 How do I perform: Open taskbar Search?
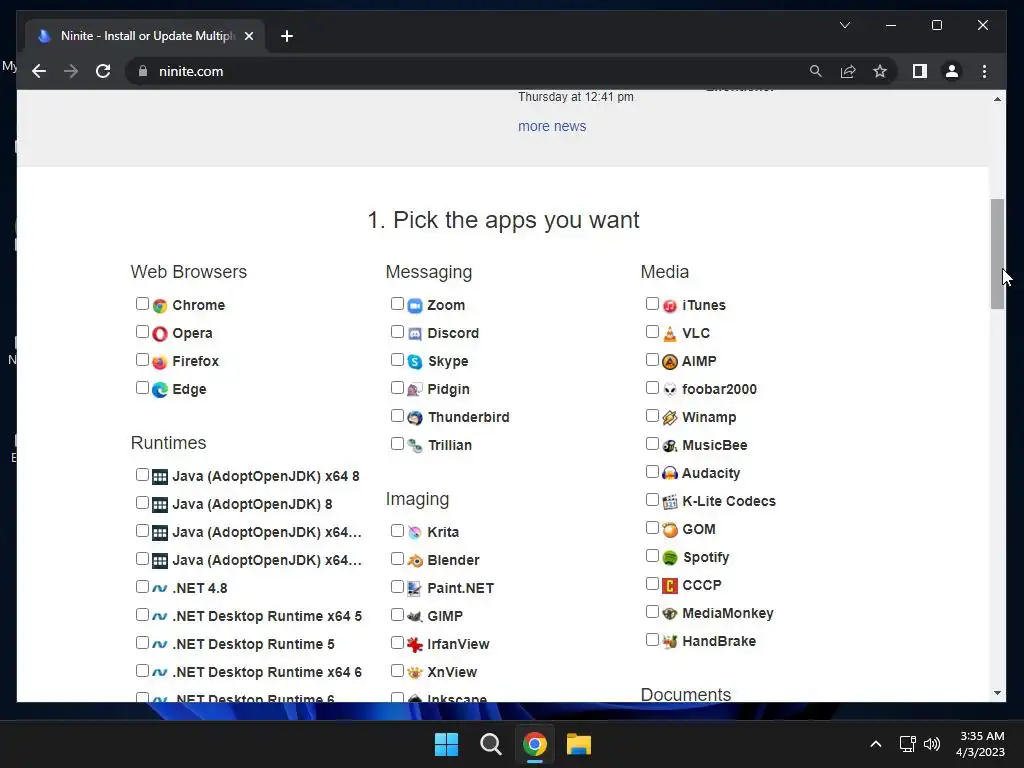[x=490, y=744]
